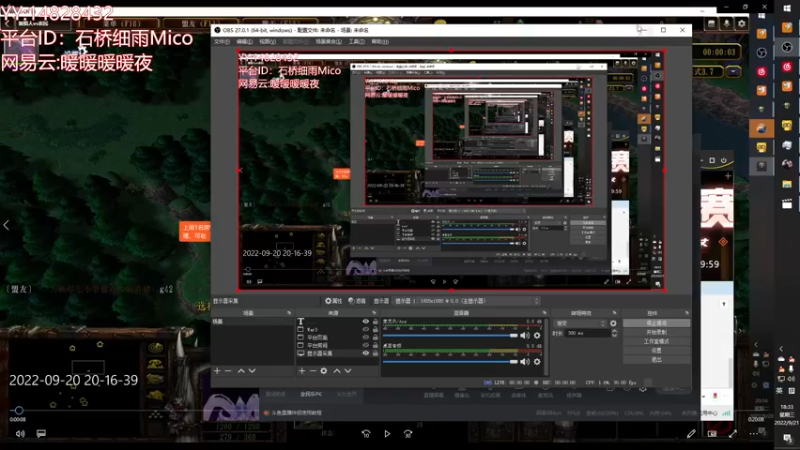Click the 麦克风/Aux volume slider
This screenshot has height=450, width=800.
450,335
